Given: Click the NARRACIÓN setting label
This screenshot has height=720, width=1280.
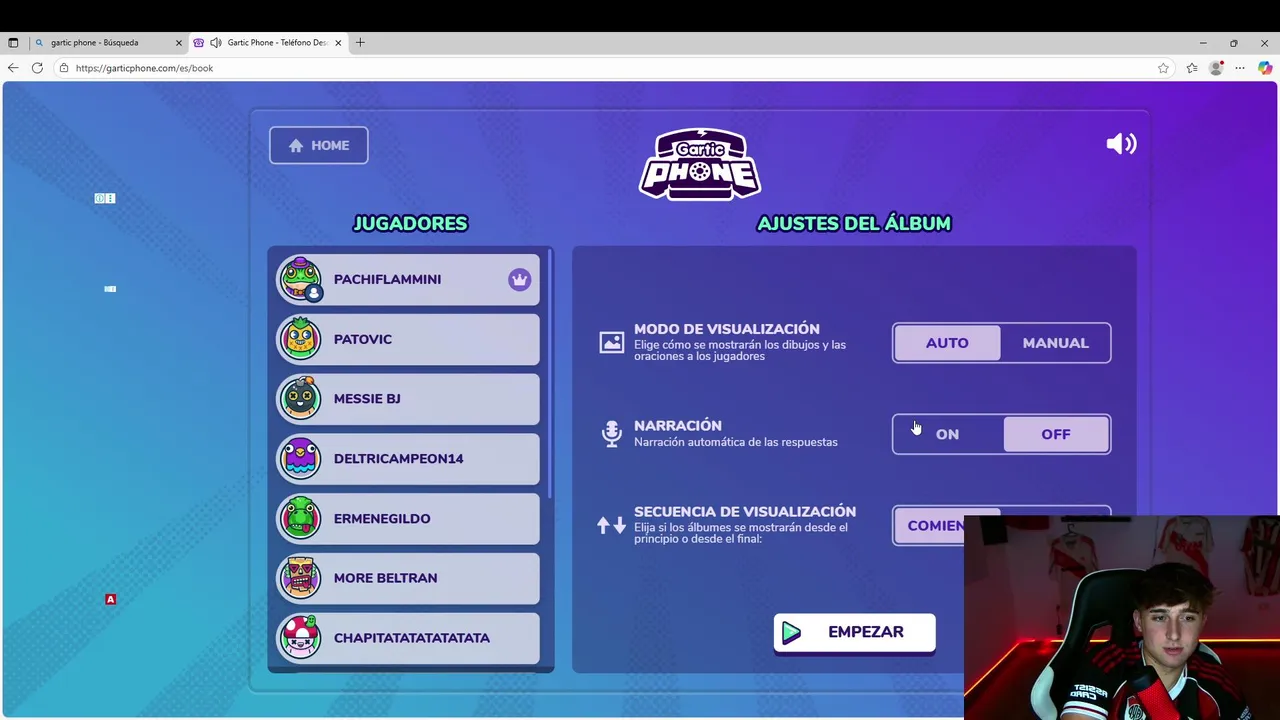Looking at the screenshot, I should [x=678, y=425].
